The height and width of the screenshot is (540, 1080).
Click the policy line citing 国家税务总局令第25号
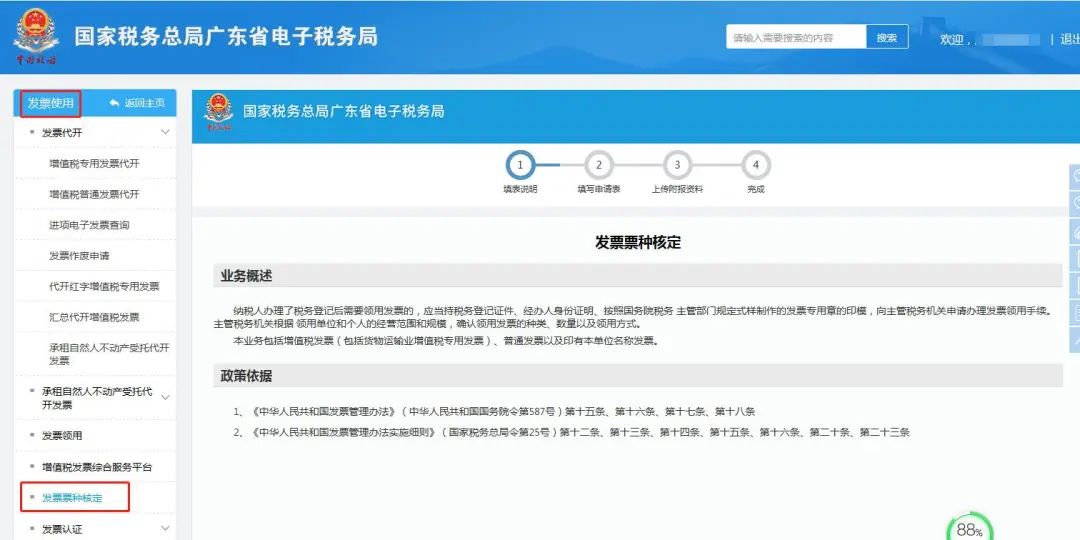tap(572, 433)
